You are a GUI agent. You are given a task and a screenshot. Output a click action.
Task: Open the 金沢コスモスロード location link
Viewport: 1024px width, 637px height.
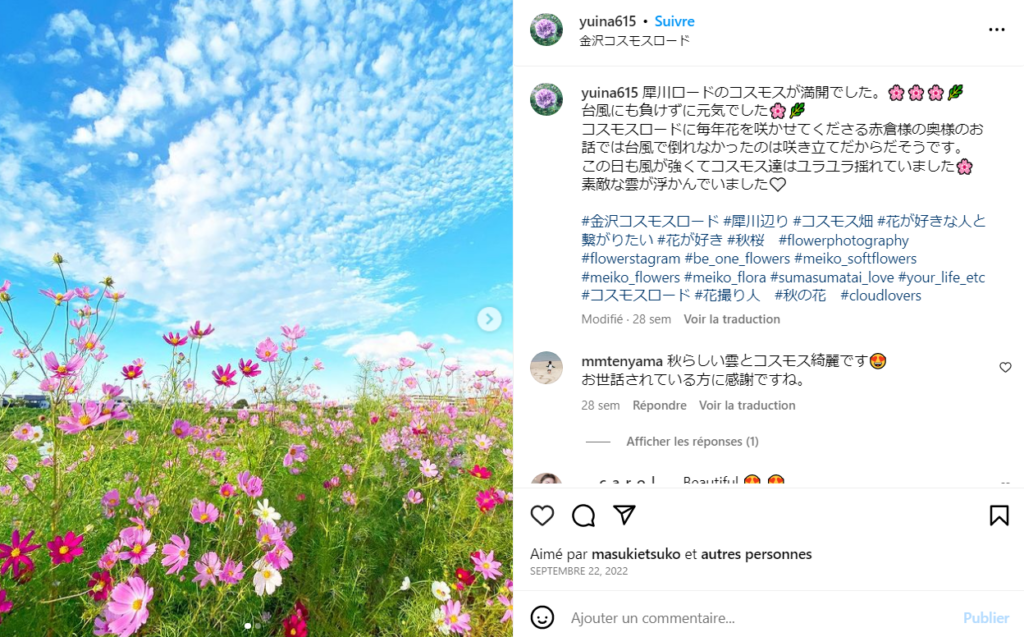click(634, 41)
